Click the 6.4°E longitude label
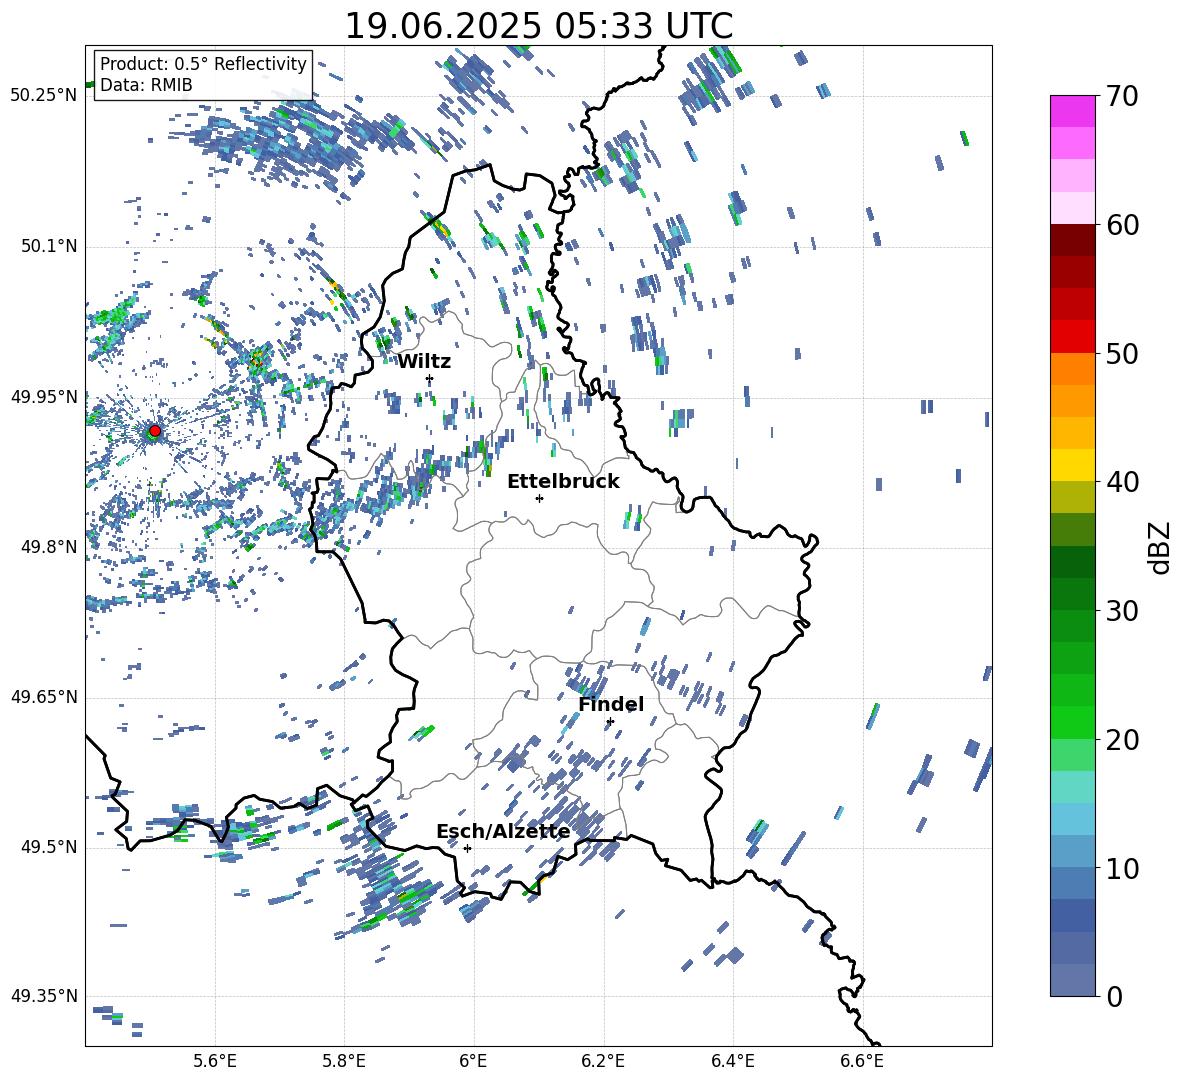Viewport: 1184px width, 1081px height. pyautogui.click(x=732, y=1061)
